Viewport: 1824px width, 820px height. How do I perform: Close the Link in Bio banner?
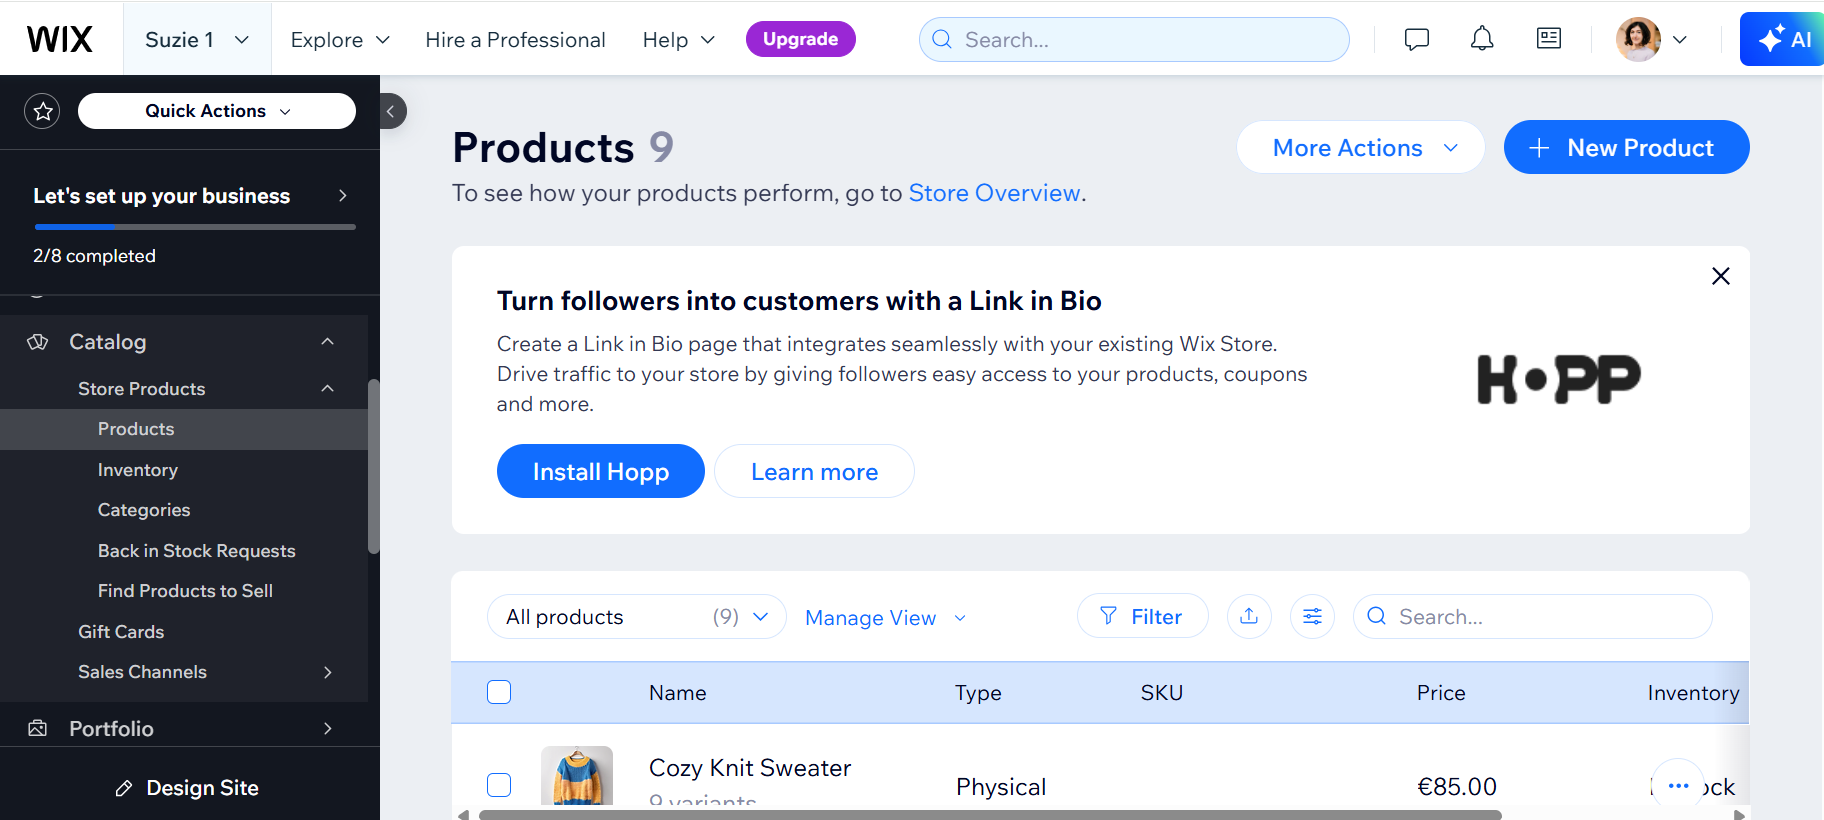click(1720, 276)
